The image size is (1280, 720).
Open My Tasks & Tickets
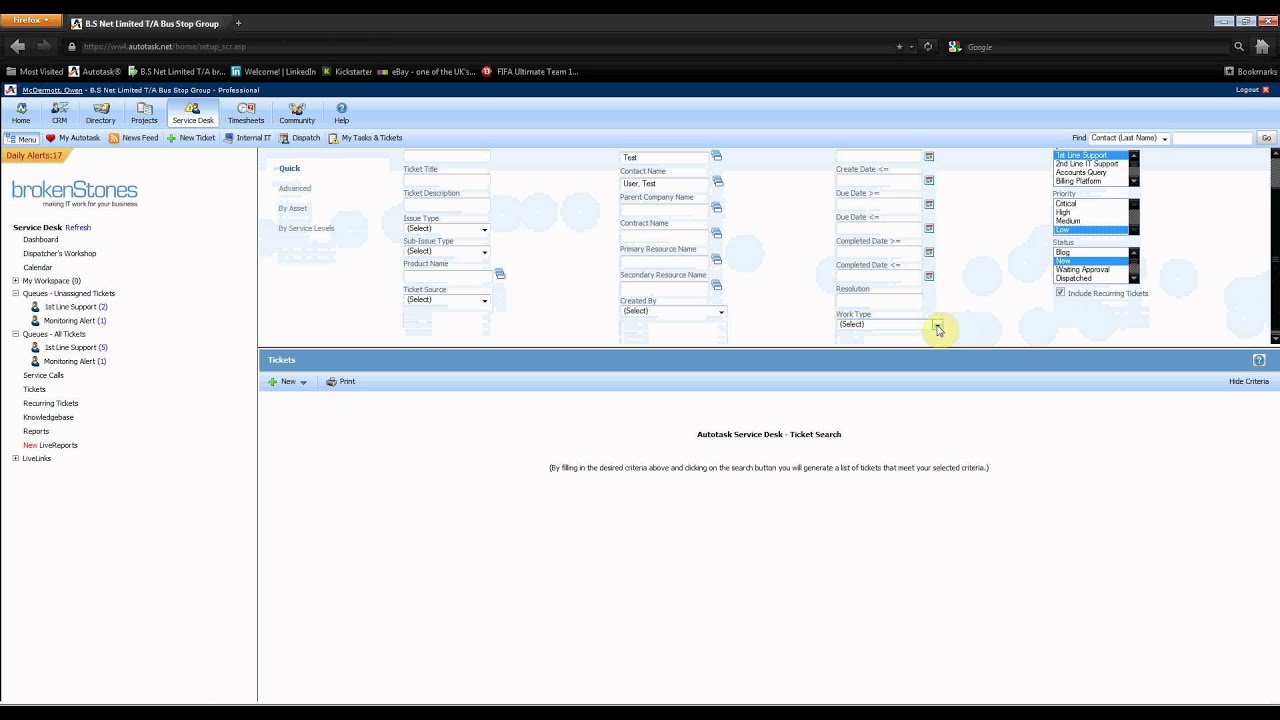[365, 138]
